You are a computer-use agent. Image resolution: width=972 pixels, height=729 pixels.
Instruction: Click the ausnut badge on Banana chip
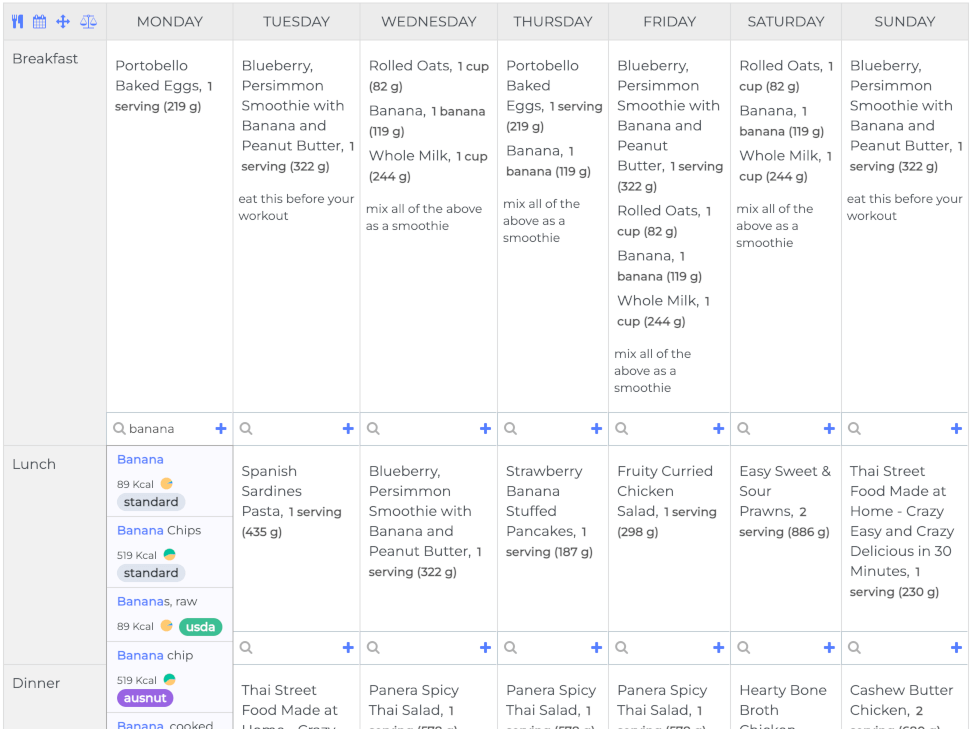point(145,697)
